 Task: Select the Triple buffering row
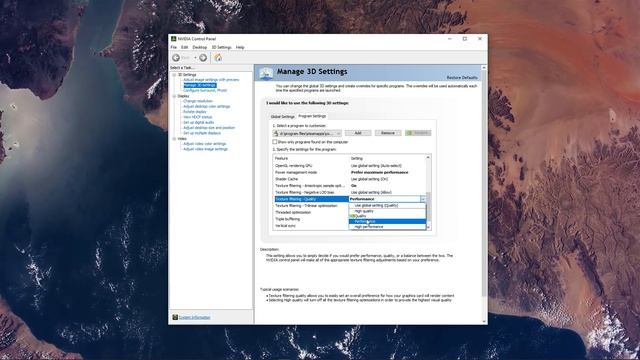[x=311, y=219]
